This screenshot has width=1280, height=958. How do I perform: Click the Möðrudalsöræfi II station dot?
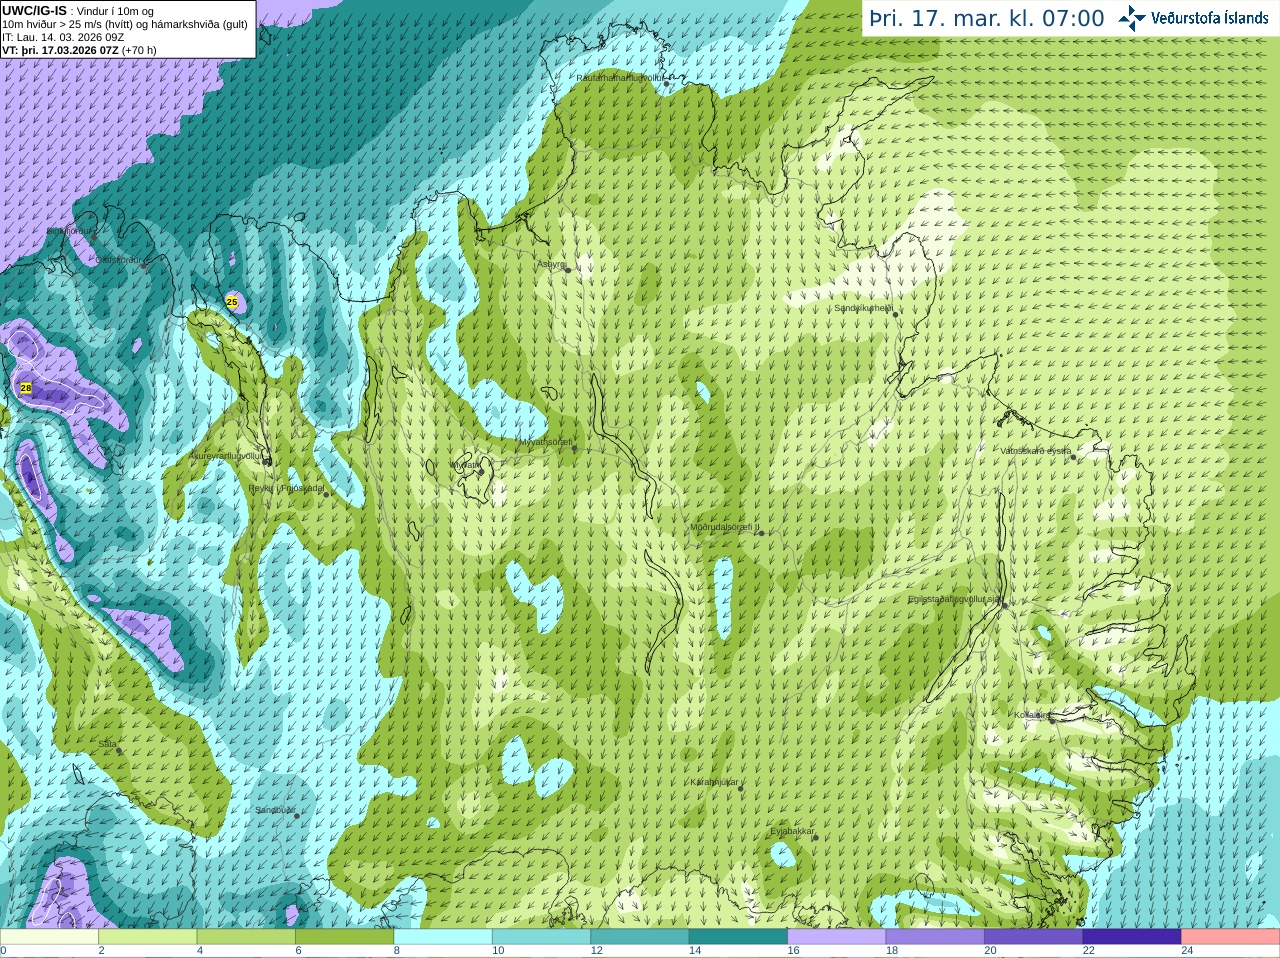pyautogui.click(x=762, y=533)
